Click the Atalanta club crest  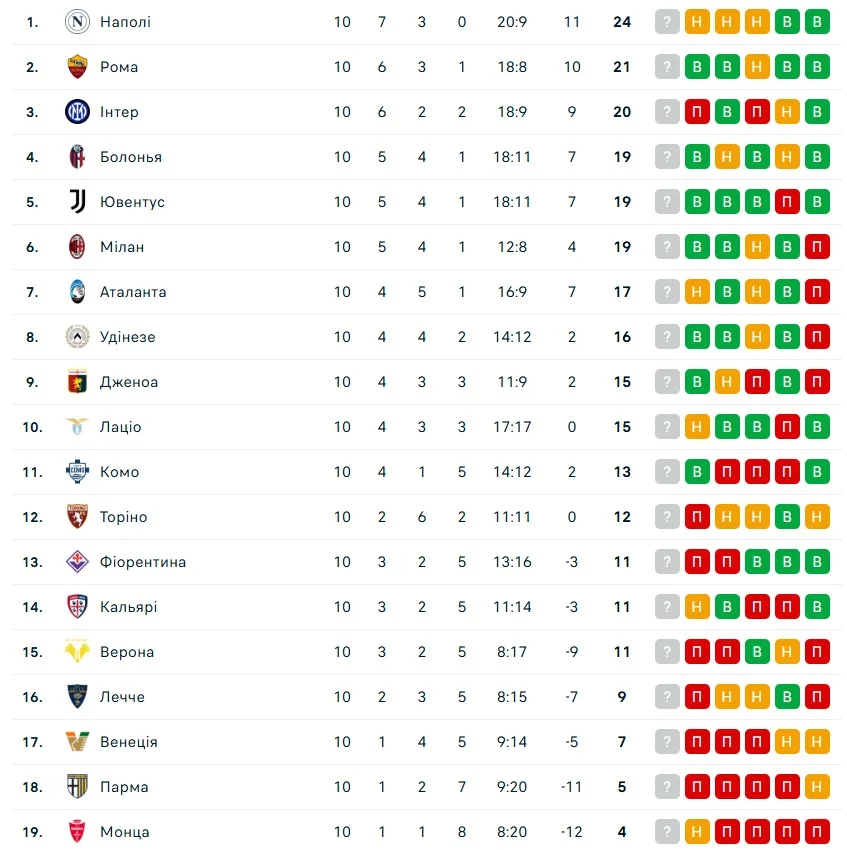77,292
